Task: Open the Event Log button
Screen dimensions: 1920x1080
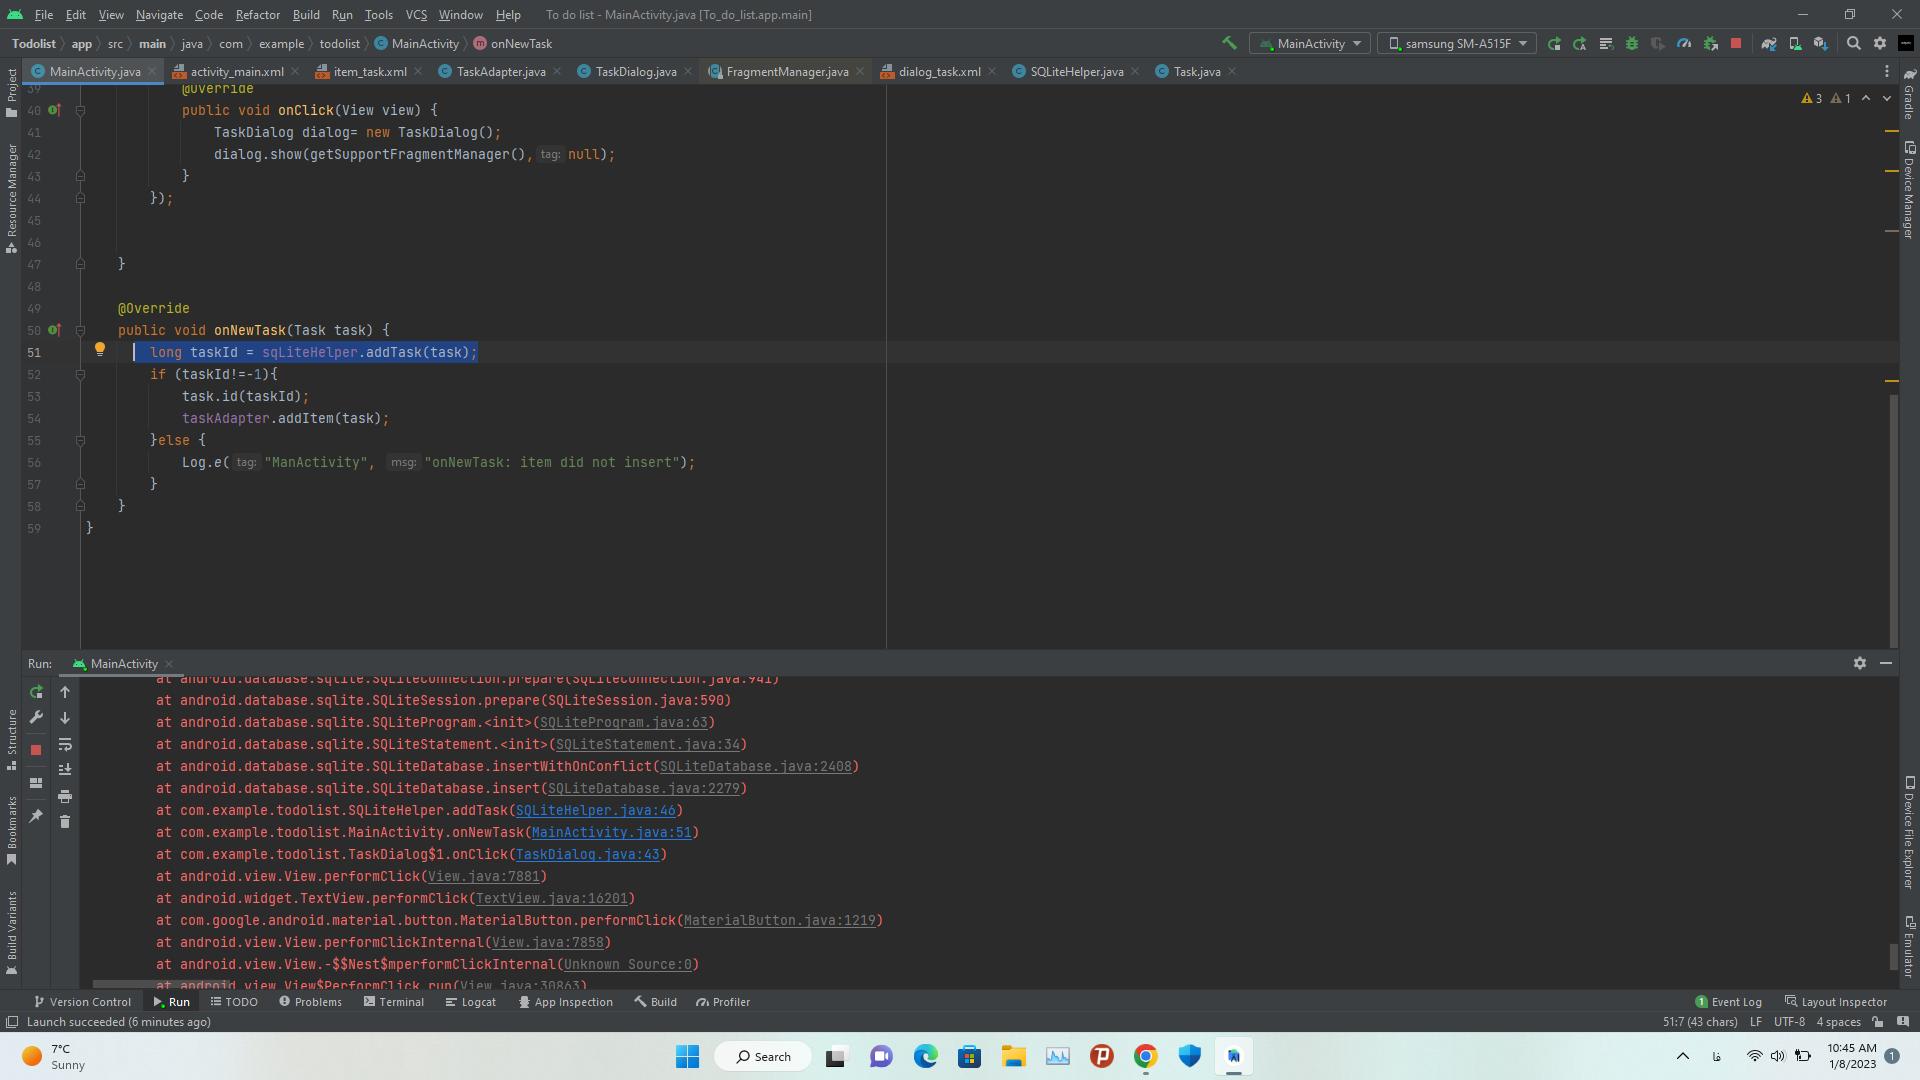Action: pos(1729,1001)
